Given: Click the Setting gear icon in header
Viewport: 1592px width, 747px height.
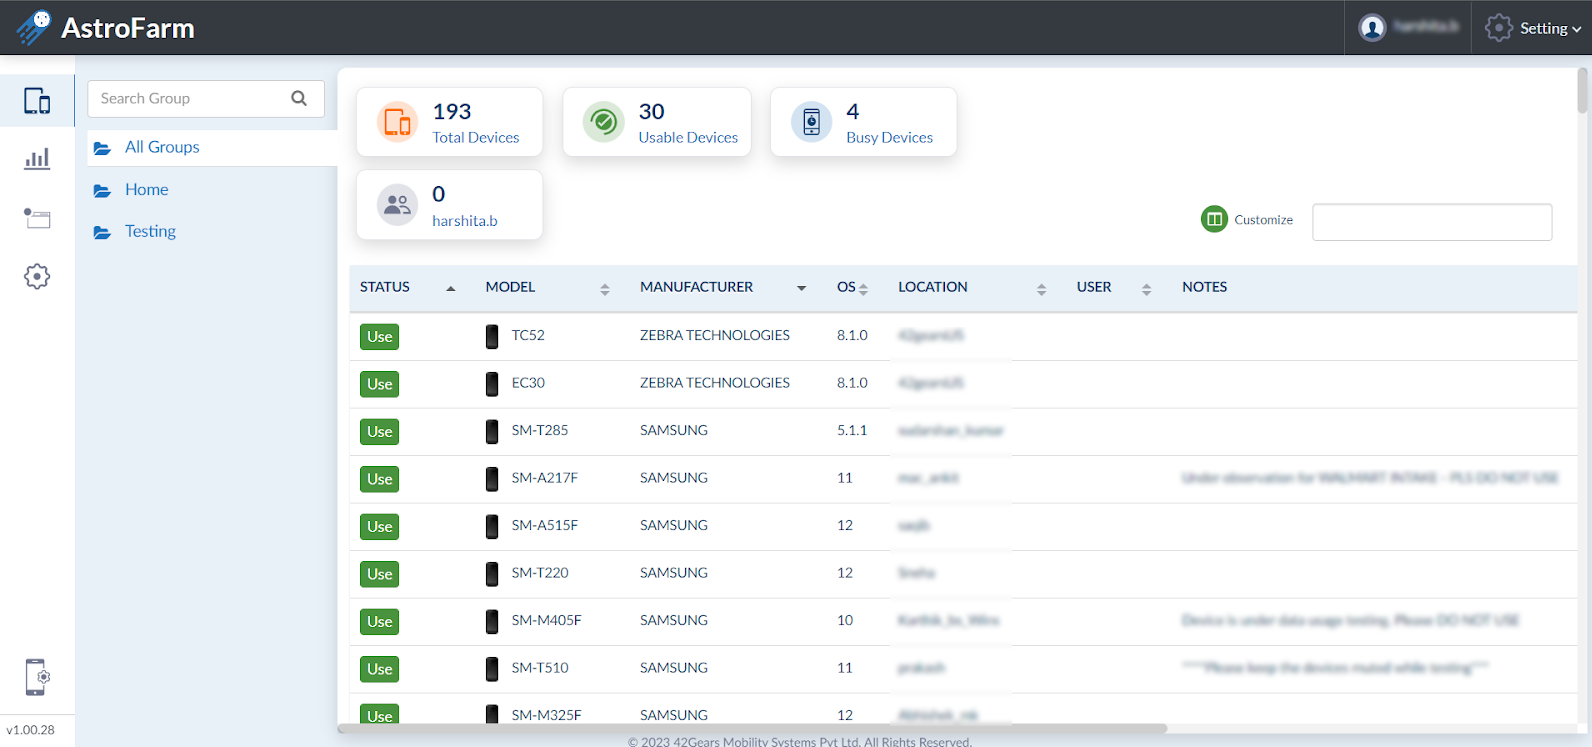Looking at the screenshot, I should [x=1498, y=28].
